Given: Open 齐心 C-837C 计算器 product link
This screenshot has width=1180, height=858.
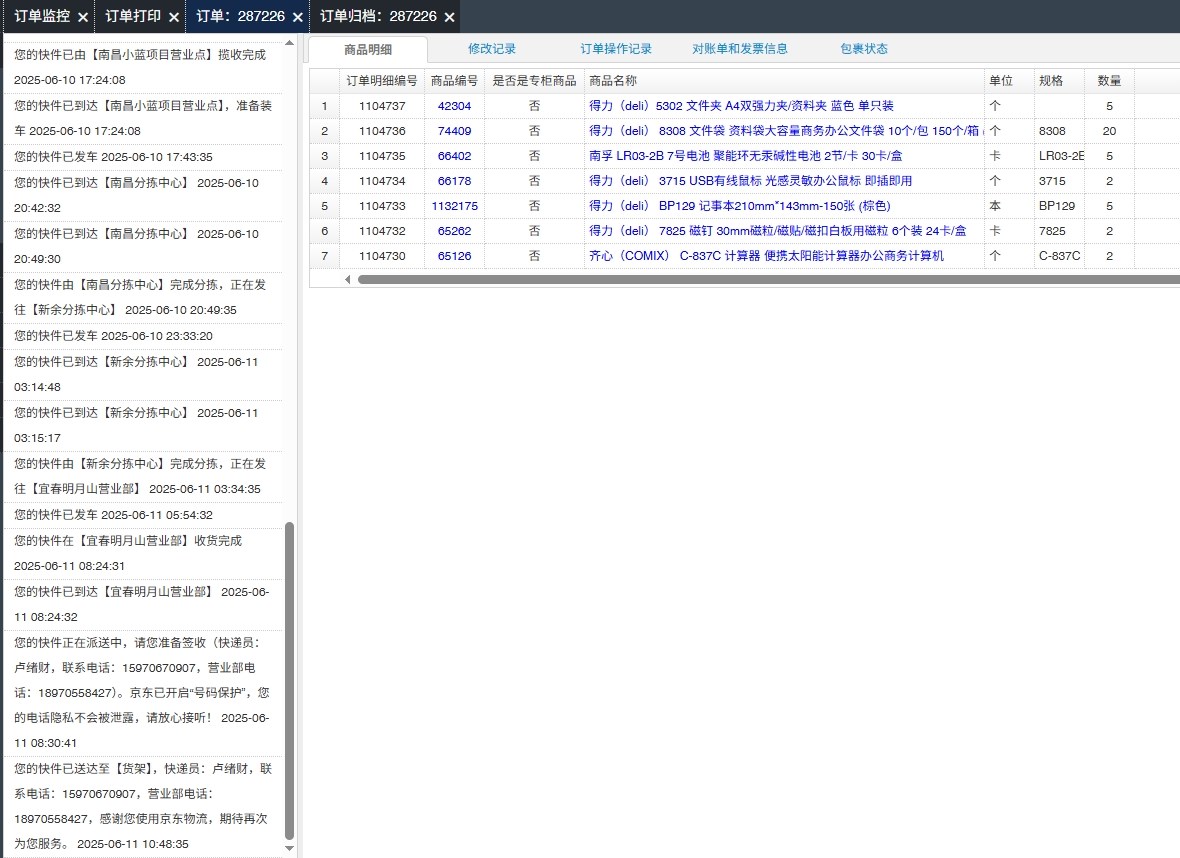Looking at the screenshot, I should [766, 256].
